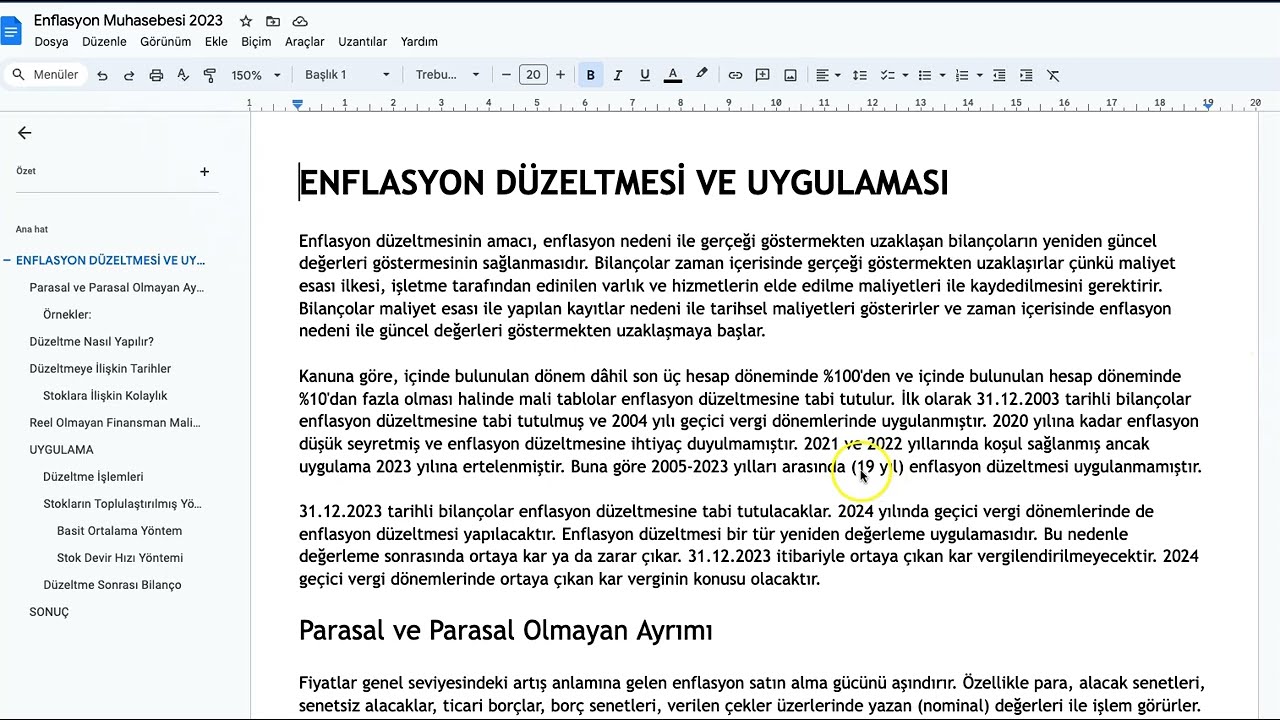Image resolution: width=1280 pixels, height=720 pixels.
Task: Open the text color picker
Action: coord(673,75)
